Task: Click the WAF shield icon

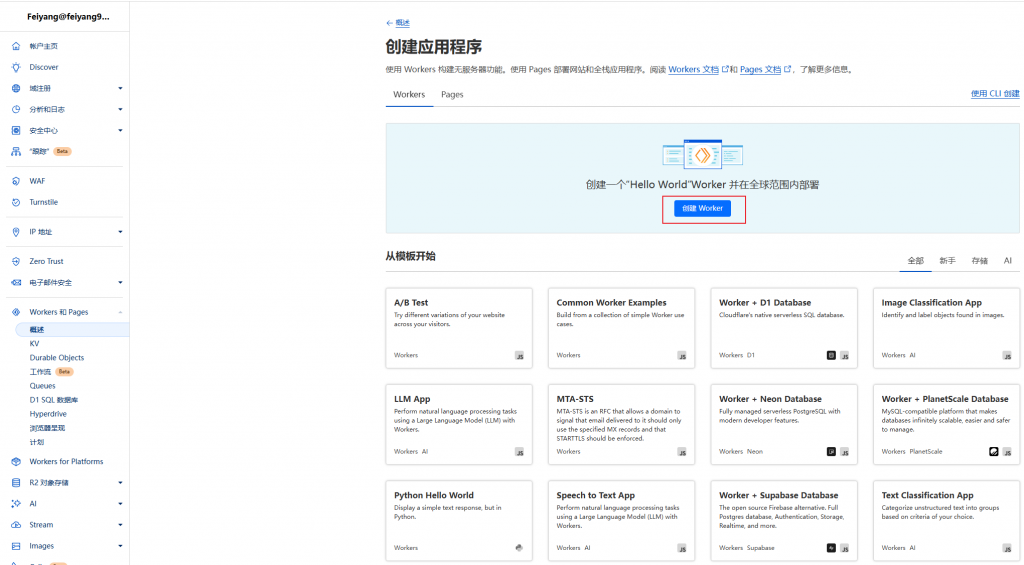Action: pos(16,181)
